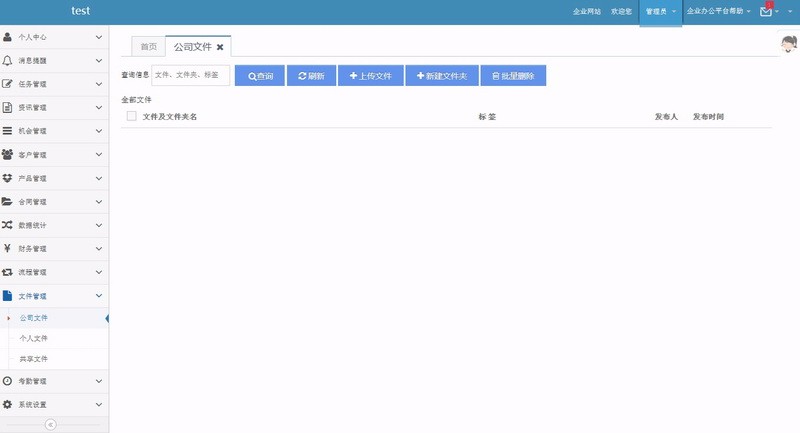Click the 合同管理 open folder icon

[x=7, y=201]
